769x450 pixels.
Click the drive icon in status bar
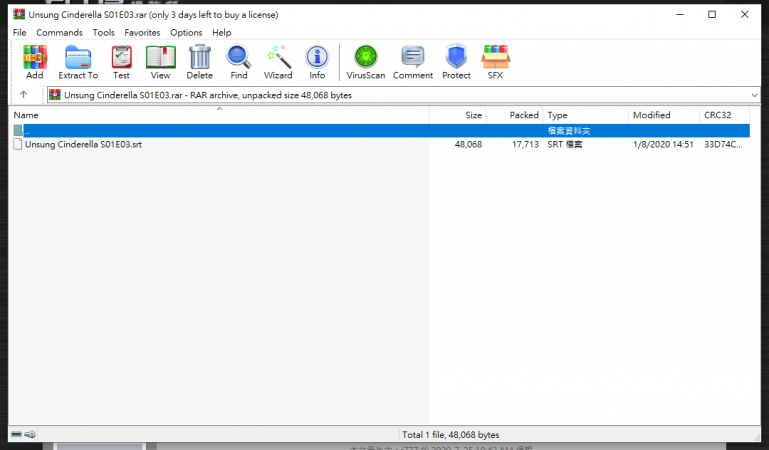(17, 434)
